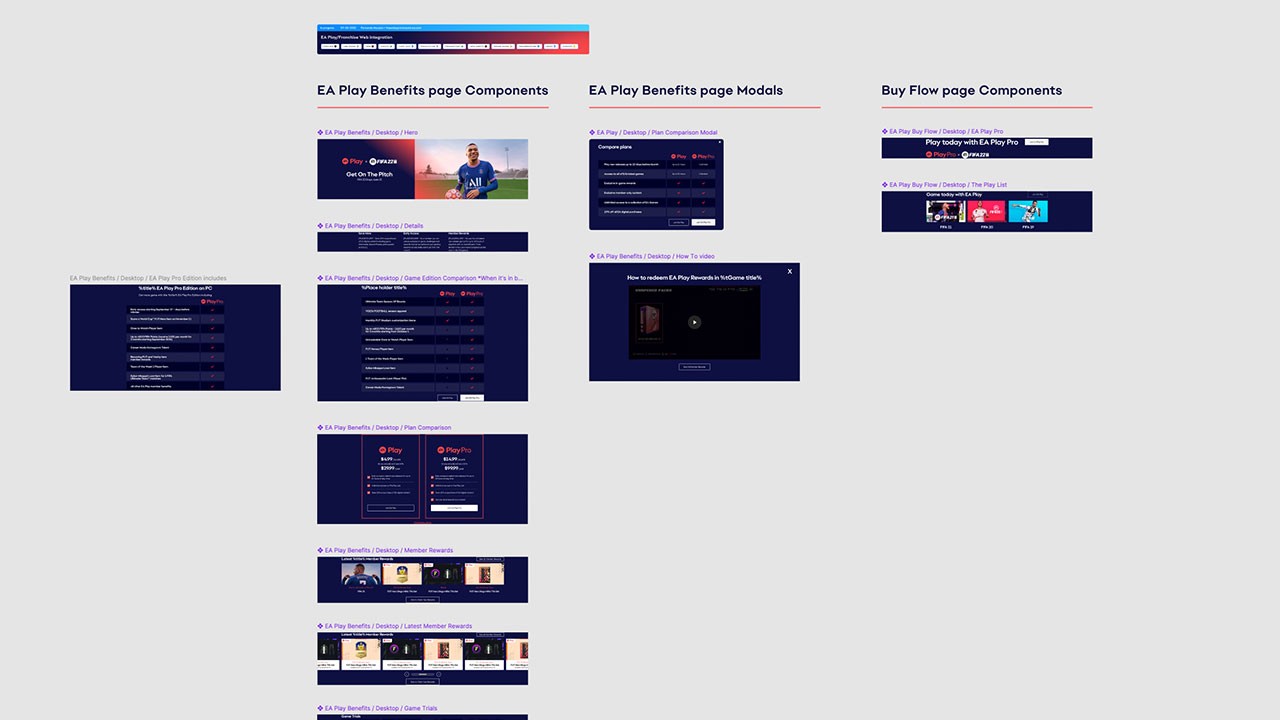Viewport: 1280px width, 720px height.
Task: Click the button below the How To video
Action: (694, 367)
